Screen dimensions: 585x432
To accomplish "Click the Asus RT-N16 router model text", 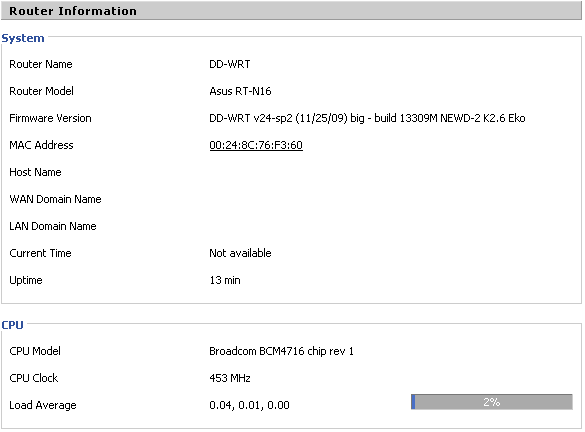I will coord(240,91).
